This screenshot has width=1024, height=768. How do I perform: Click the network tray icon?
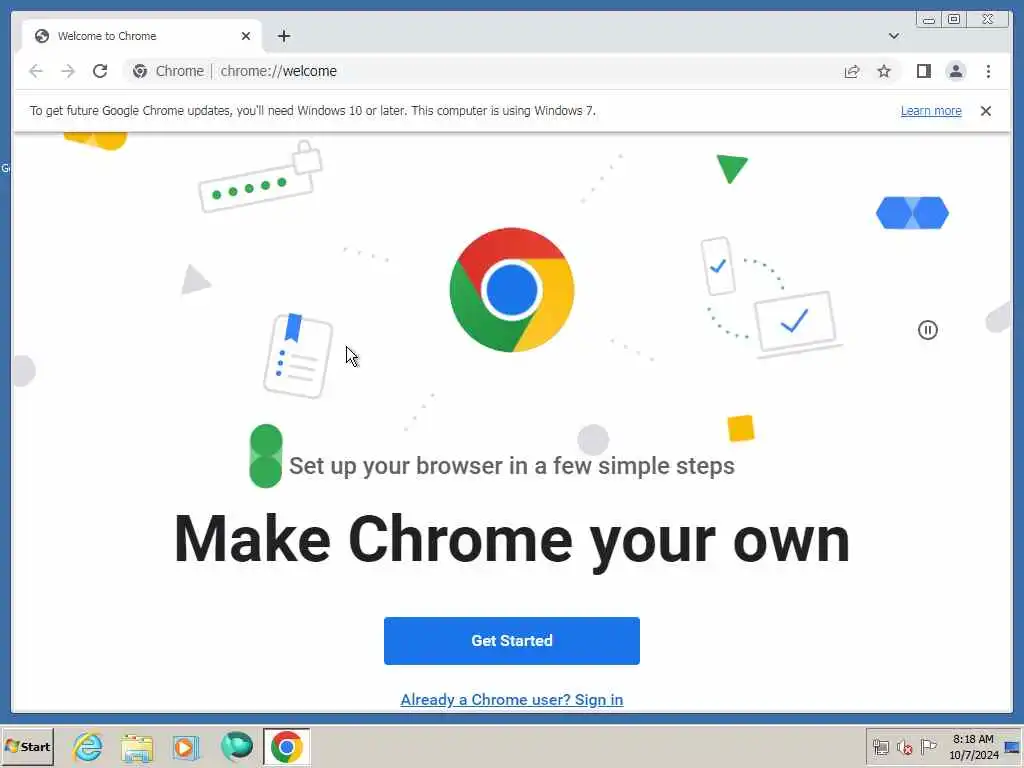[x=880, y=747]
